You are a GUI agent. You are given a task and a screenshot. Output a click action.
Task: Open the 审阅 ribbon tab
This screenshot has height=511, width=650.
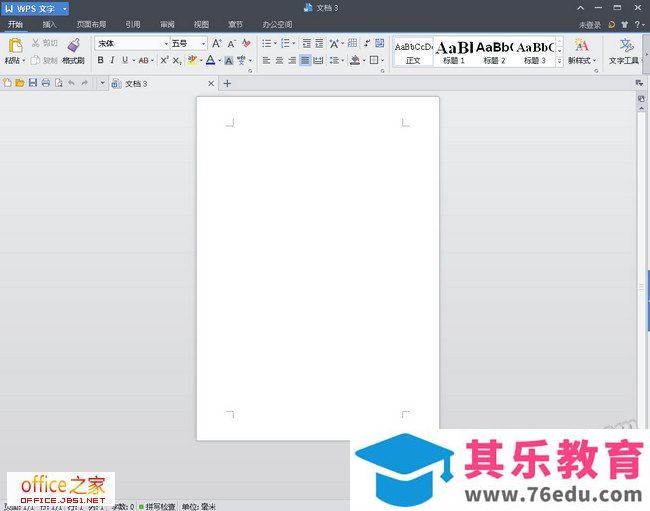pyautogui.click(x=167, y=24)
